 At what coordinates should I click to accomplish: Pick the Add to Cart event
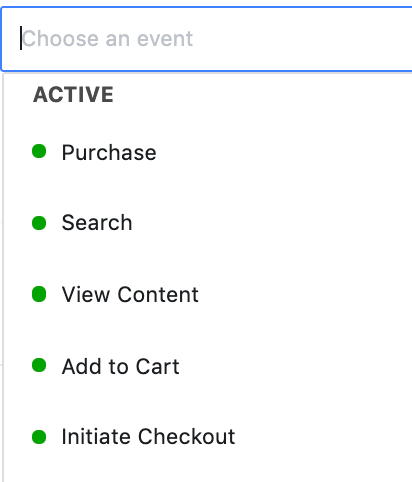coord(121,366)
